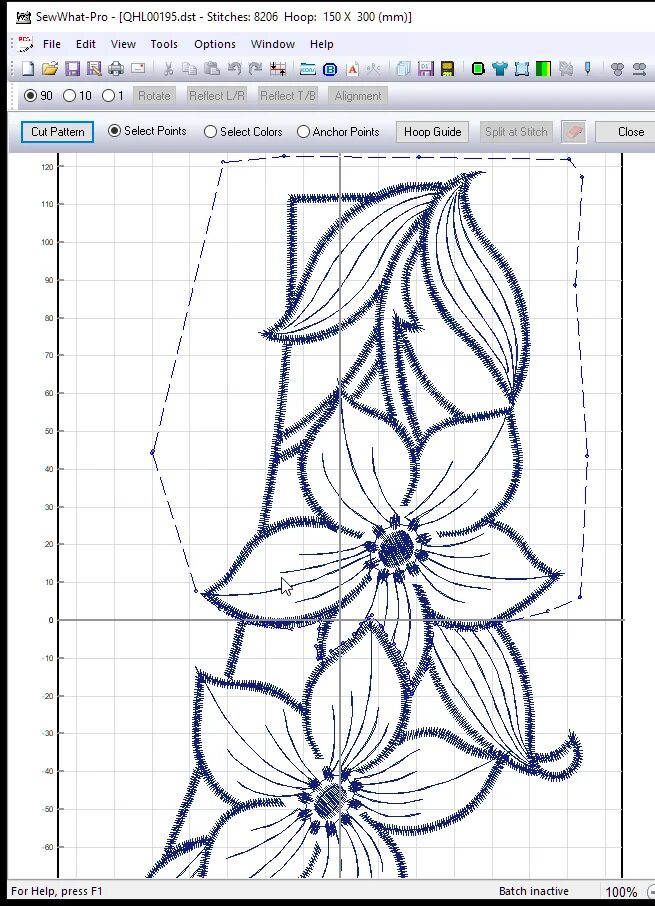Screen dimensions: 655x906
Task: Save the design with the floppy icon
Action: 72,69
